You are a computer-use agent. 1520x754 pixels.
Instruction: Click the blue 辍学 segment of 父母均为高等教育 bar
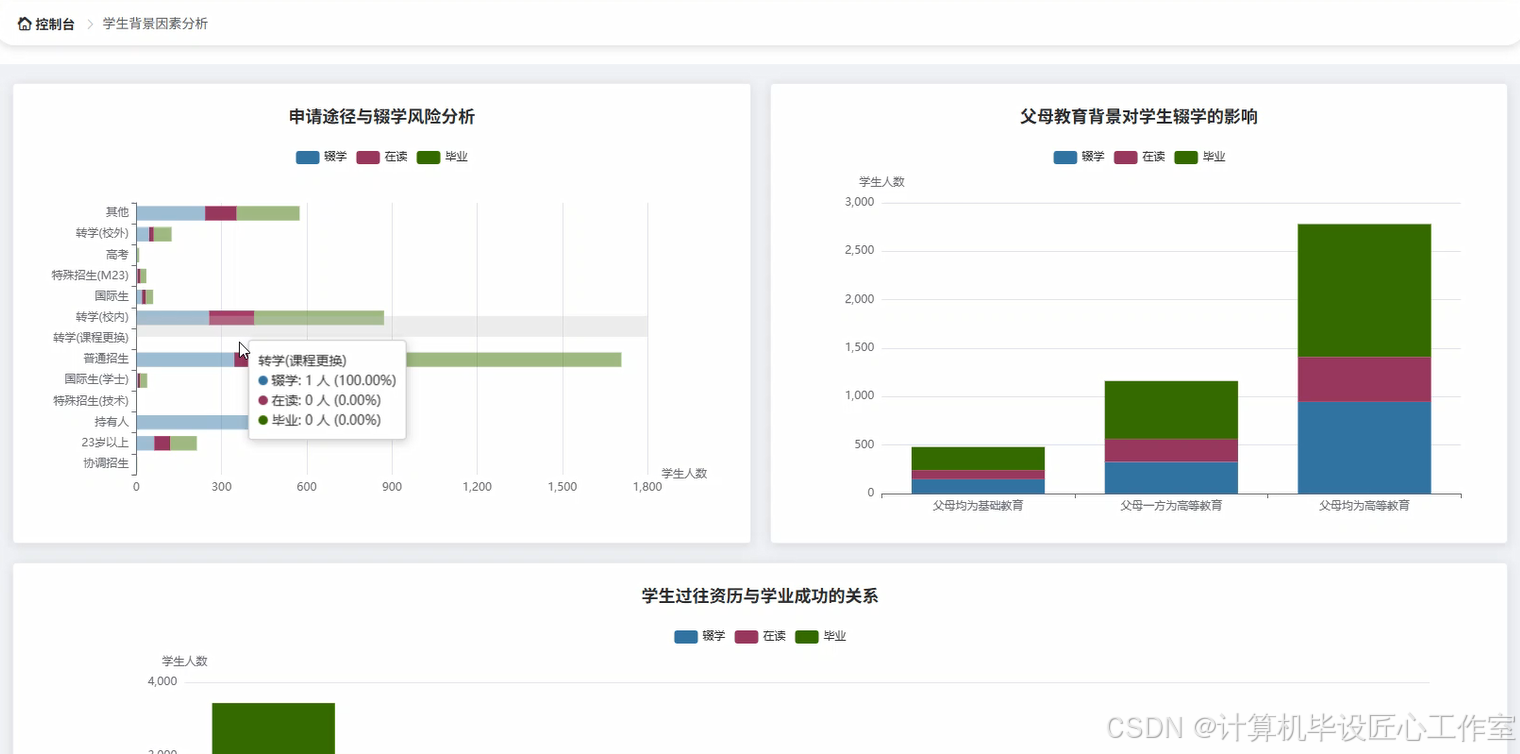(1364, 447)
